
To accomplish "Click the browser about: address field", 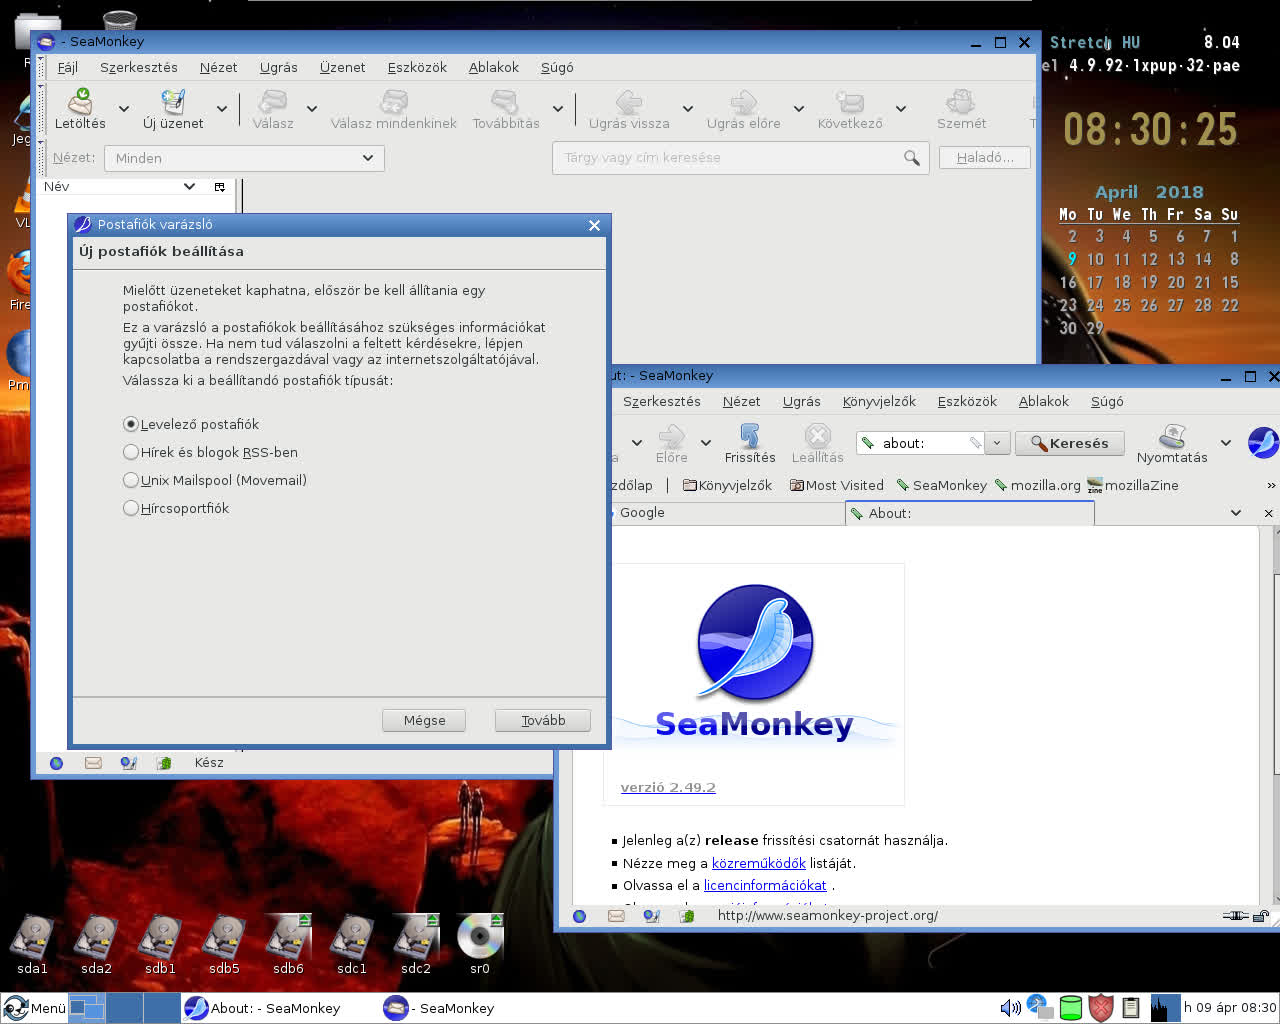I will coord(920,443).
